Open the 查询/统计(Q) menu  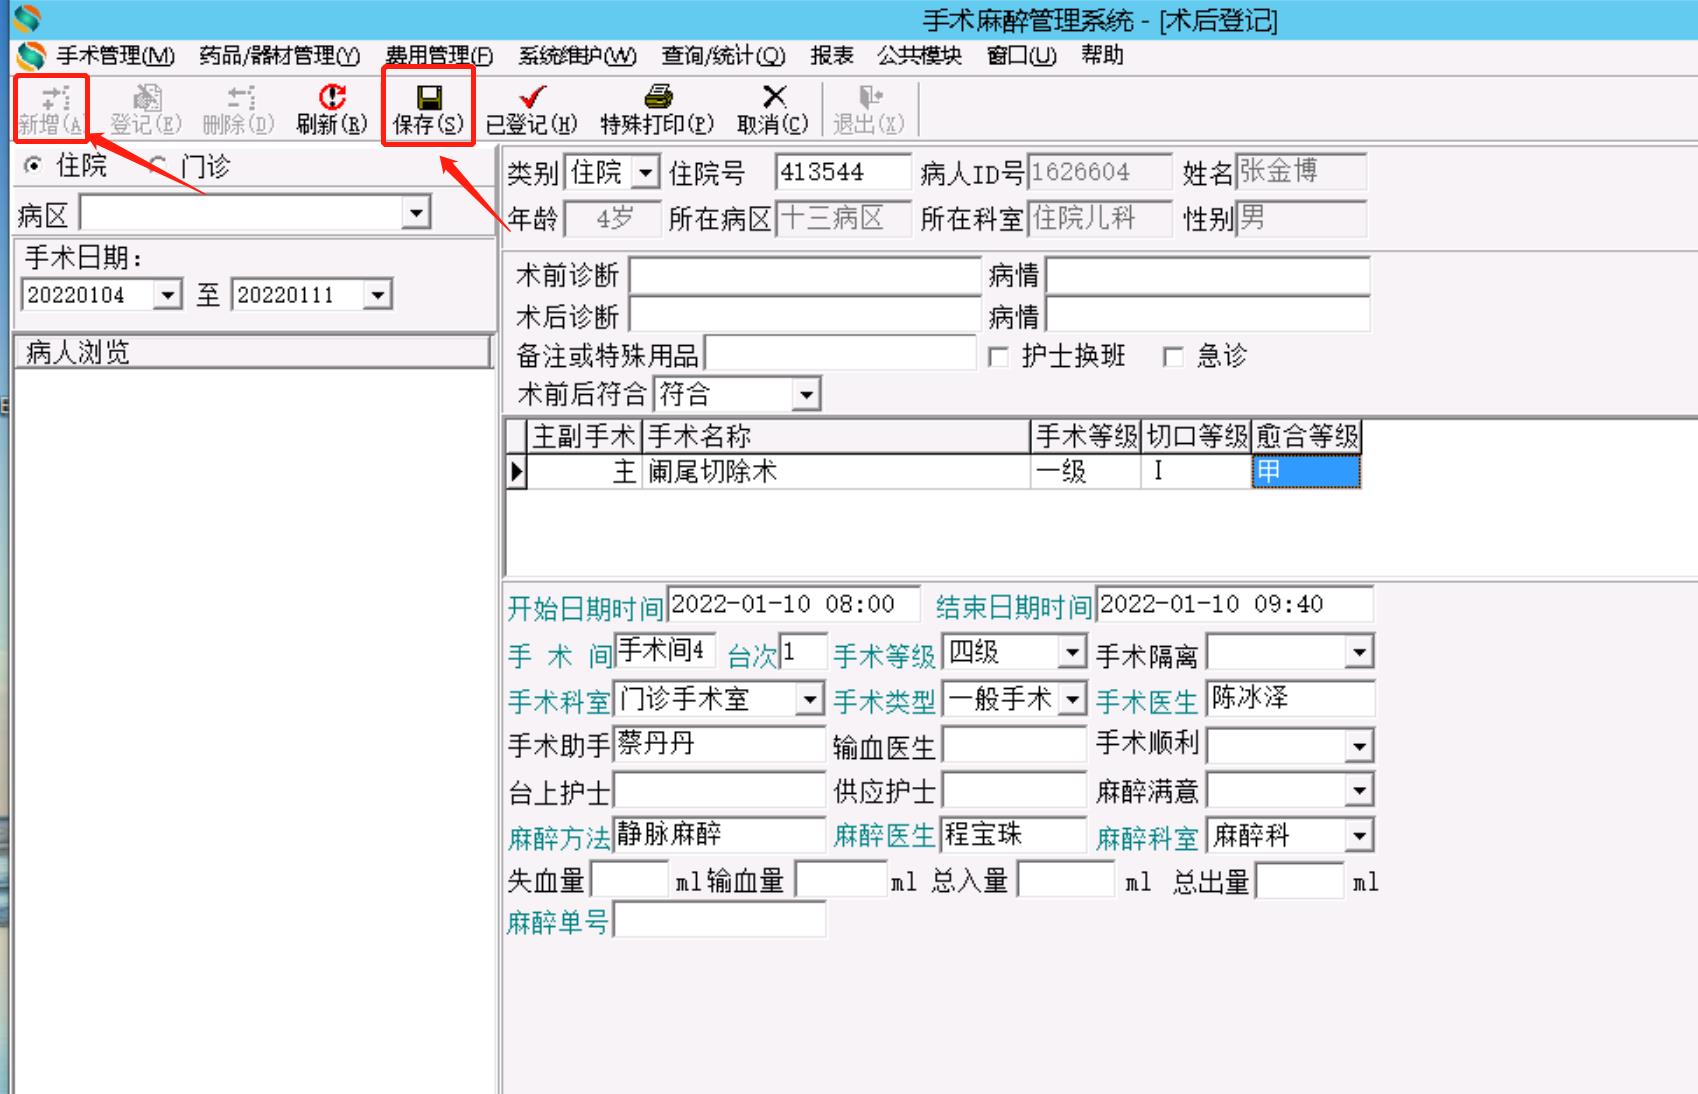[723, 56]
